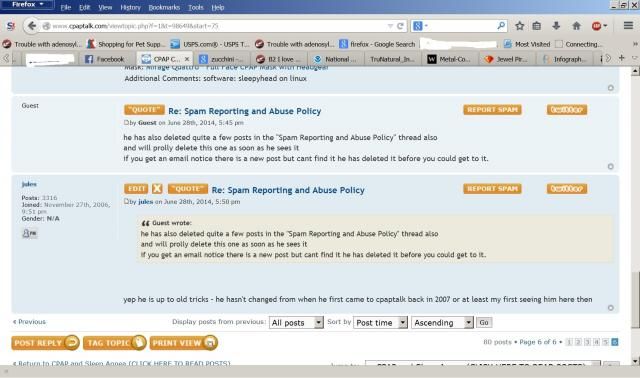The width and height of the screenshot is (640, 378).
Task: Click REPORT SPAM on jules' post
Action: pyautogui.click(x=492, y=189)
